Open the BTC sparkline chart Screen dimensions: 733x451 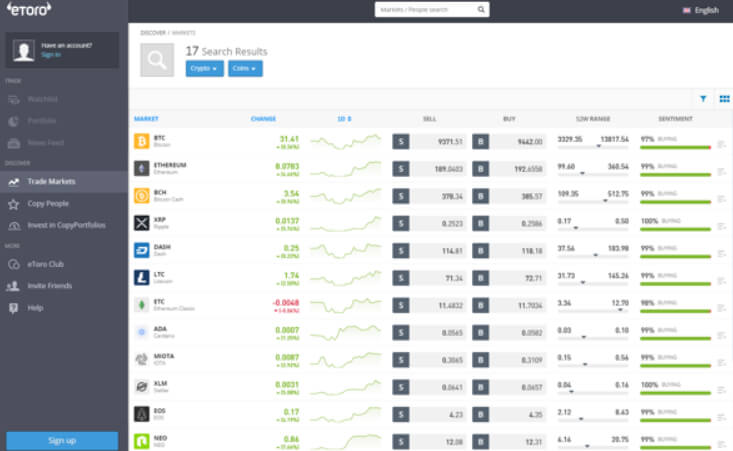tap(346, 142)
